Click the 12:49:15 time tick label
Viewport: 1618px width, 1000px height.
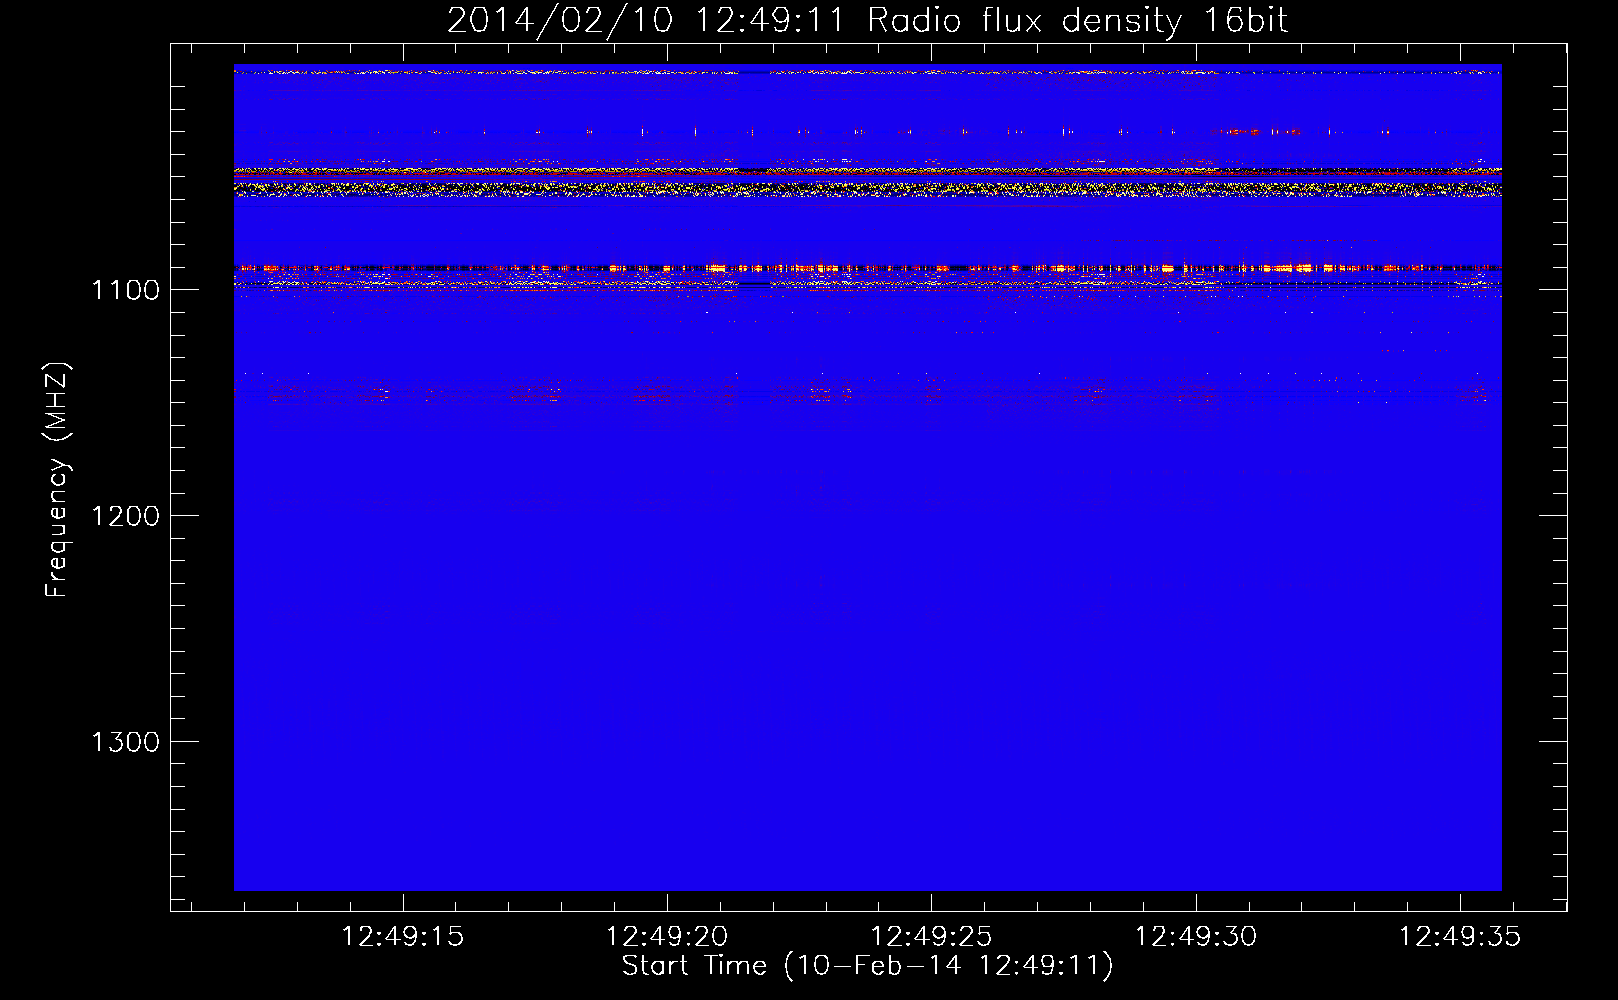tap(403, 936)
